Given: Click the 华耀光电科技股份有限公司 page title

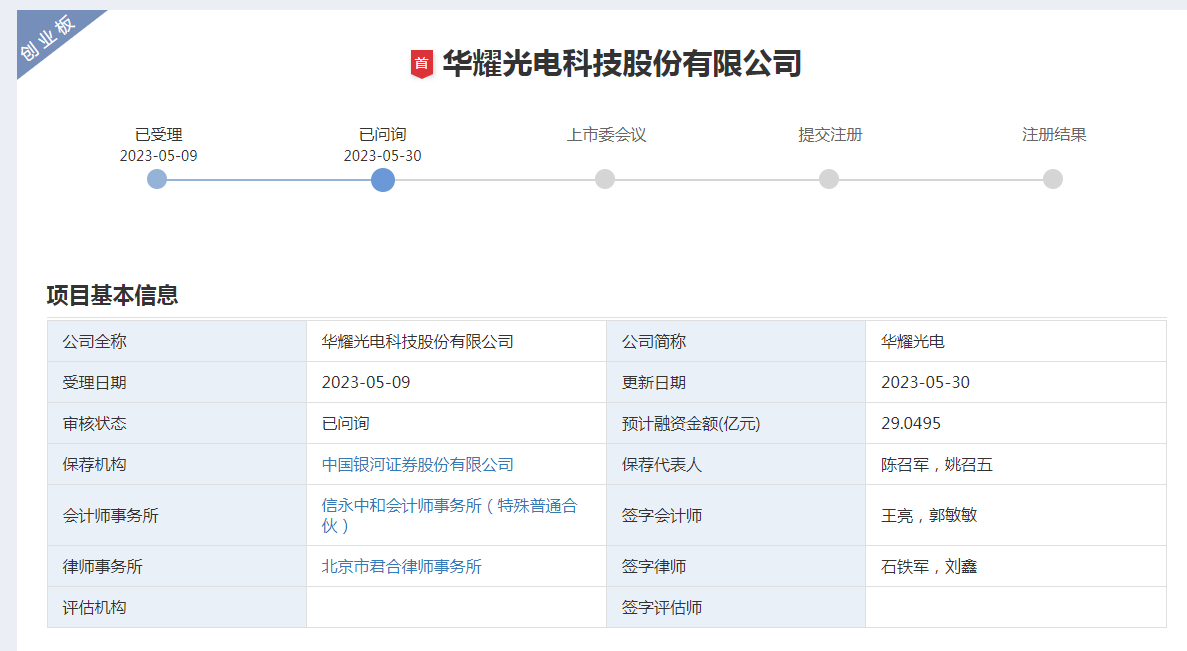Looking at the screenshot, I should [622, 64].
